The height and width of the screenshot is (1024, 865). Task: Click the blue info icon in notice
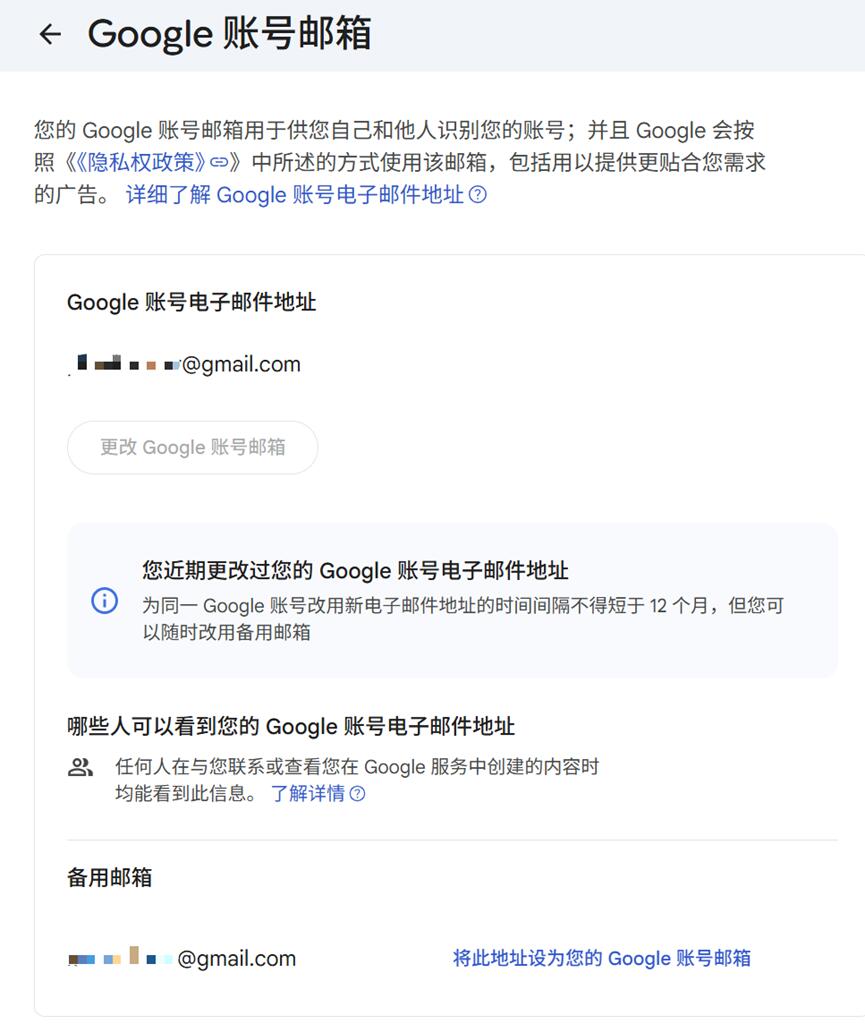coord(104,601)
